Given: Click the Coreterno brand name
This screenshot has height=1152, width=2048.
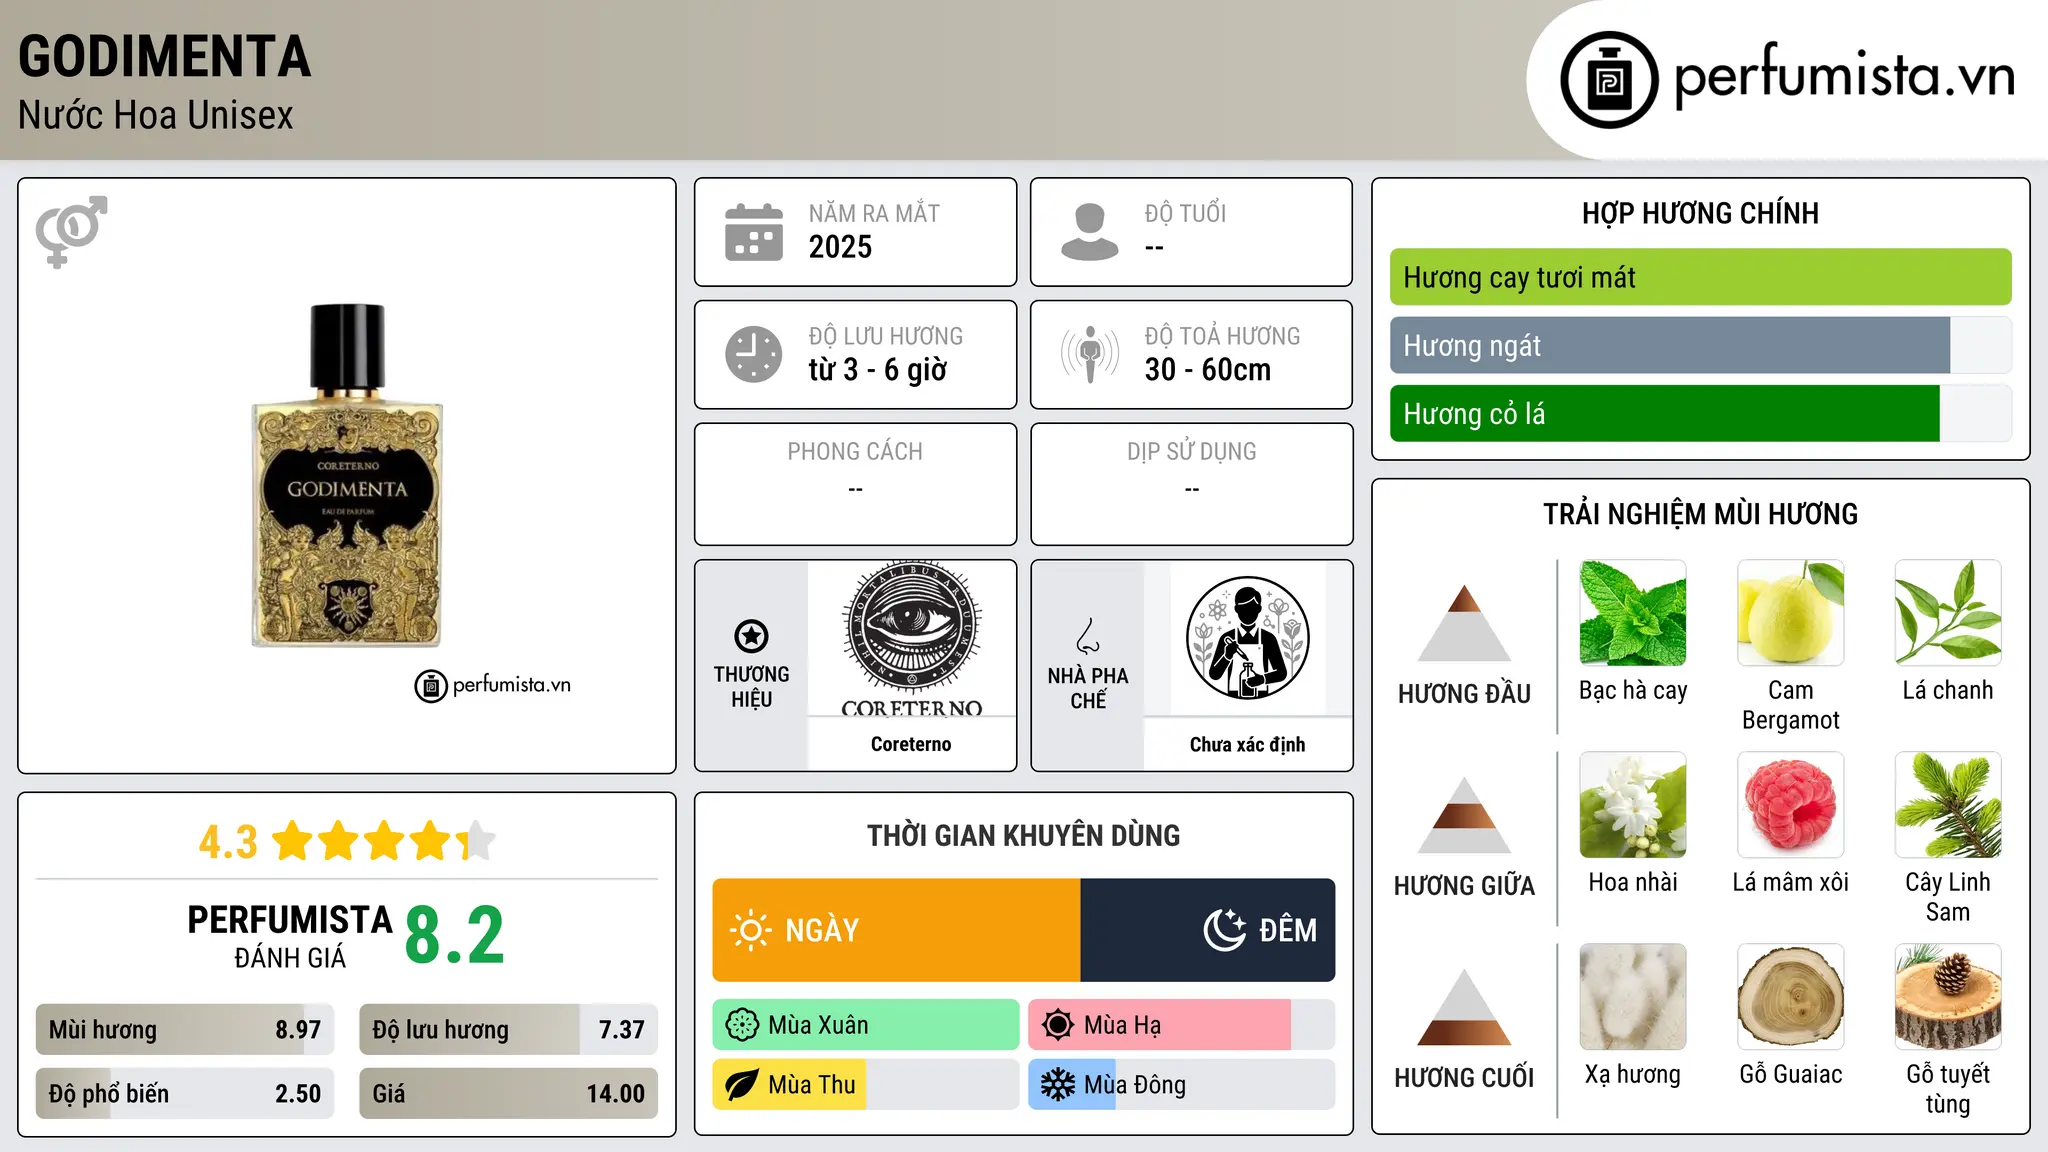Looking at the screenshot, I should (x=911, y=744).
